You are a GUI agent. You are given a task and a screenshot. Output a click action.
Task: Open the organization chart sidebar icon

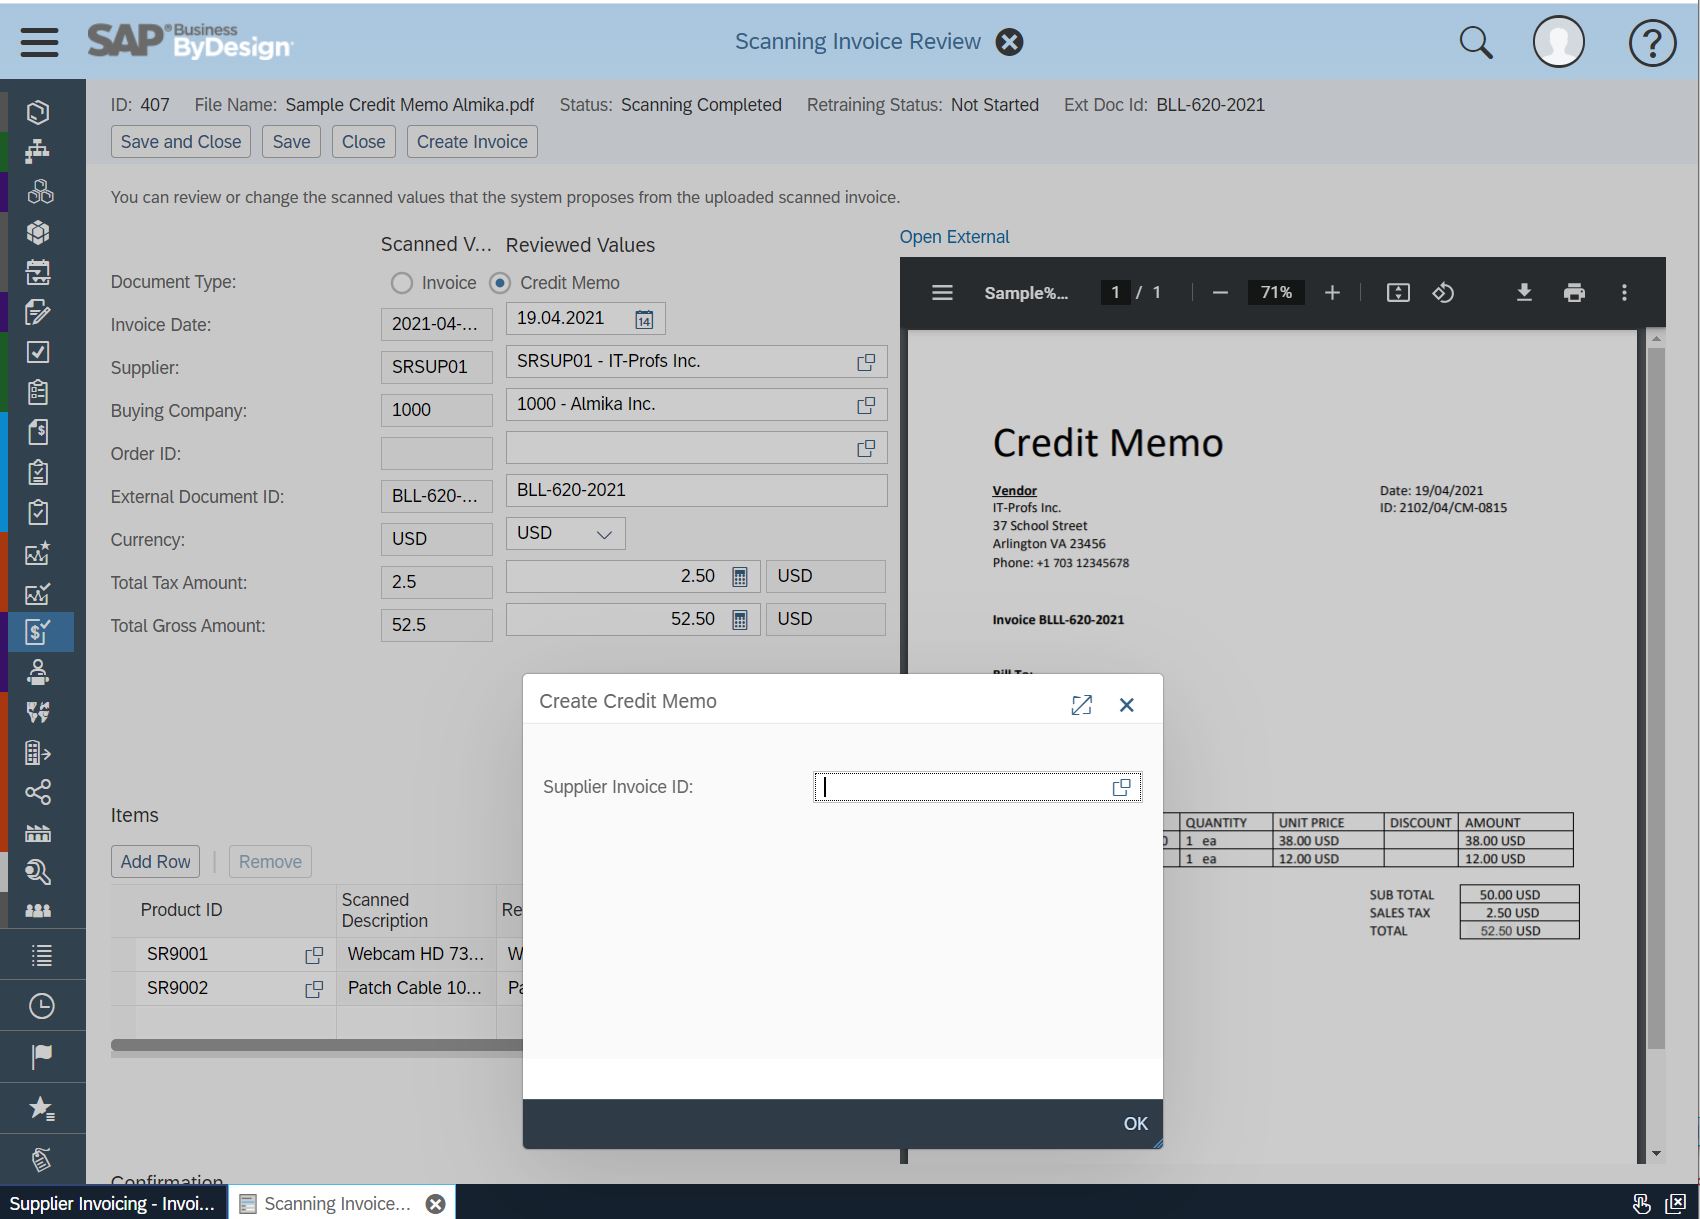pos(38,151)
